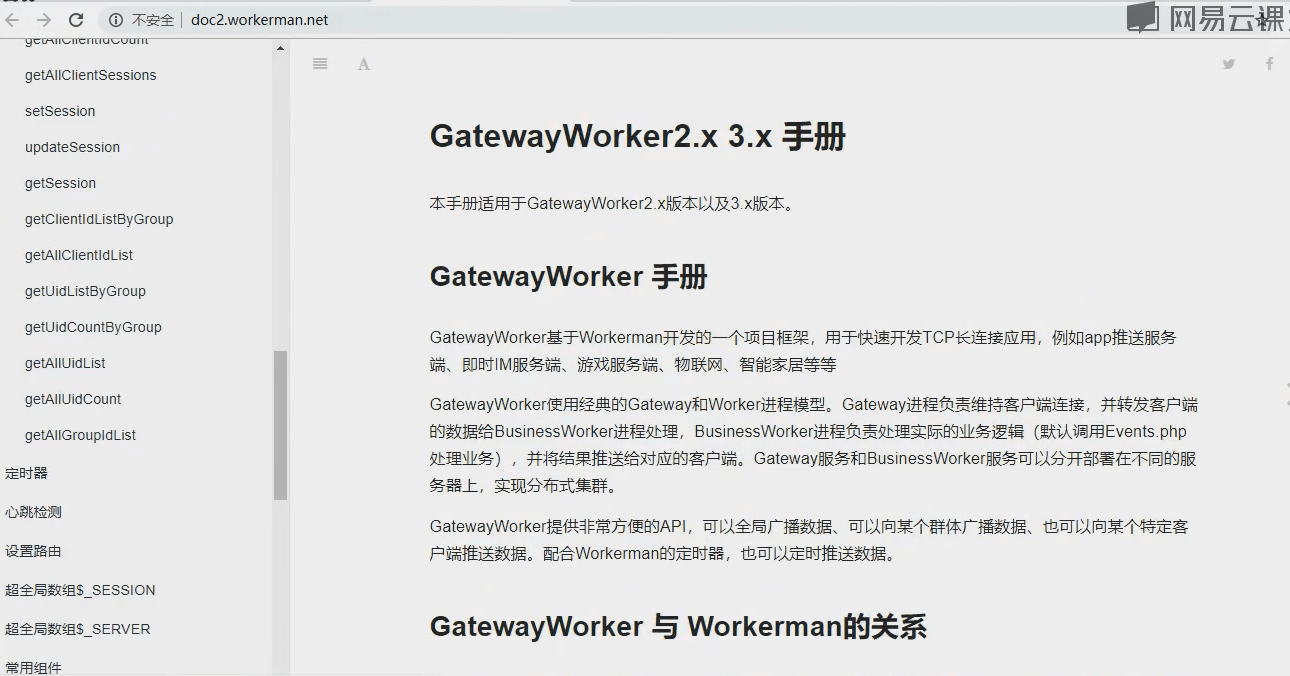Open getSession in sidebar
Viewport: 1290px width, 676px height.
point(61,183)
